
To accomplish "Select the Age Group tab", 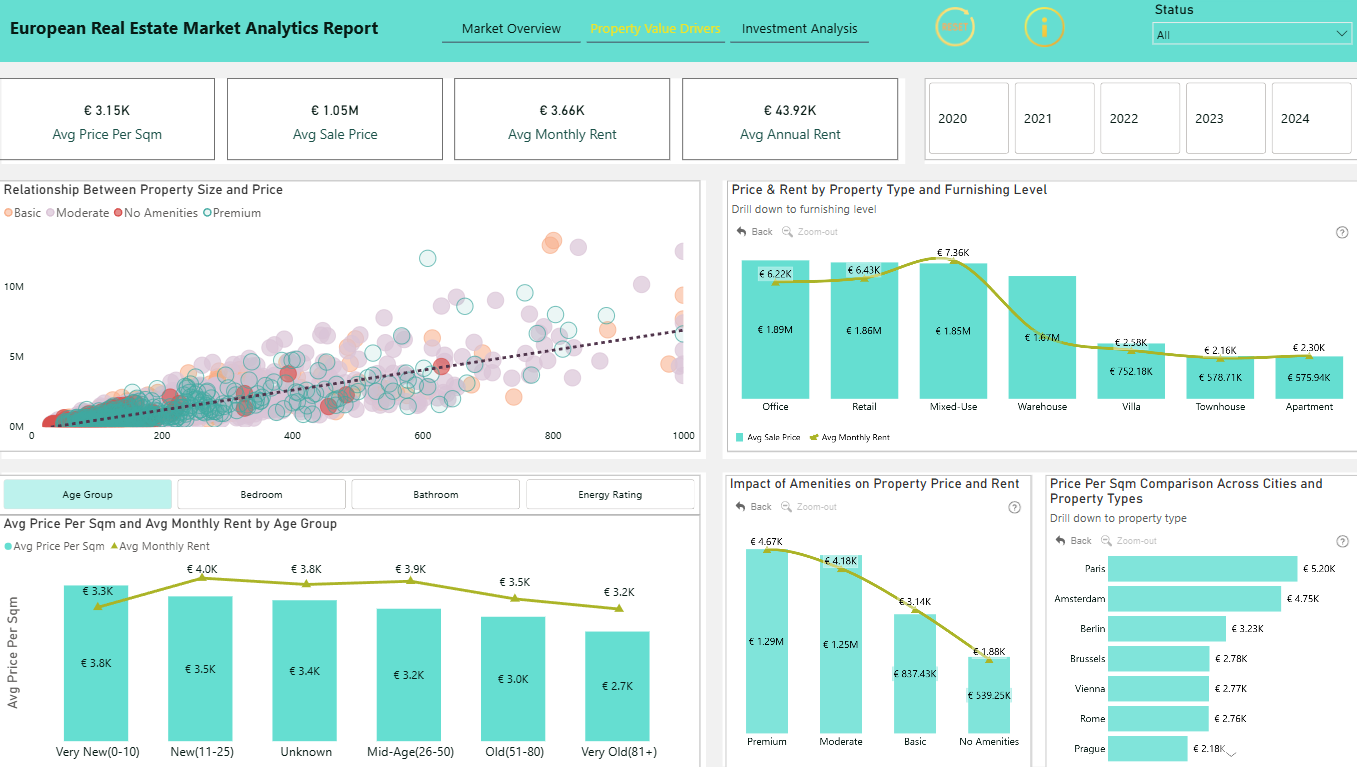I will click(88, 495).
